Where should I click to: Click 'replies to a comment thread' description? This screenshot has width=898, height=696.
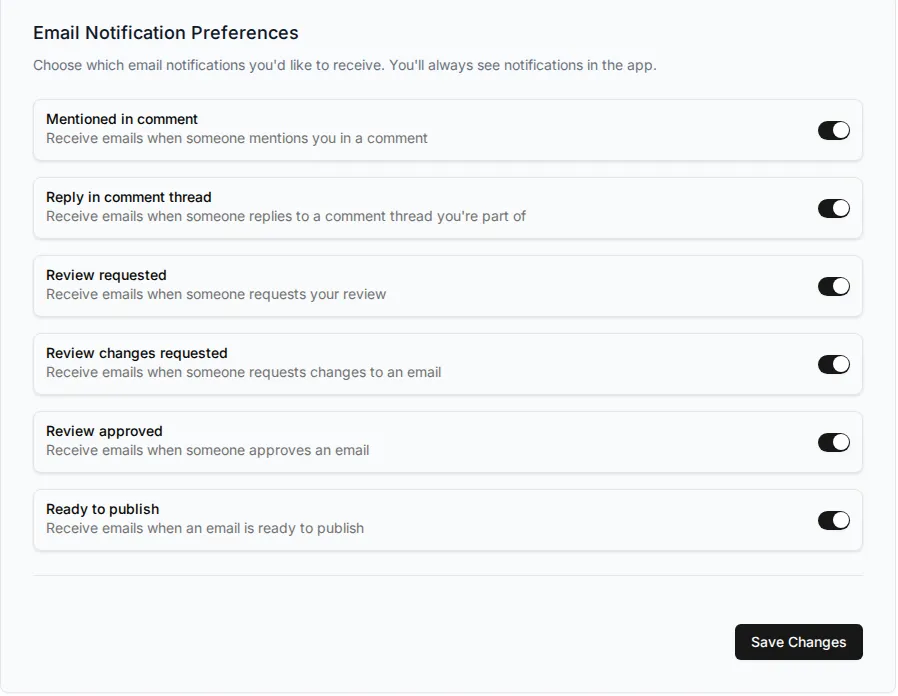286,217
